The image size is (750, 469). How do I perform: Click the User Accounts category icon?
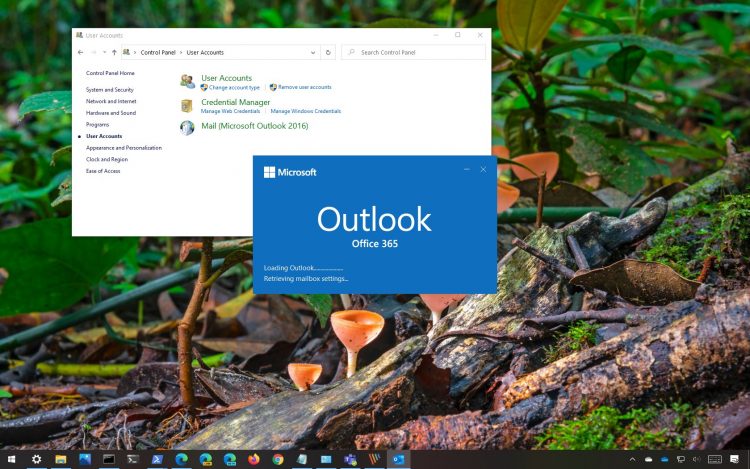coord(187,82)
